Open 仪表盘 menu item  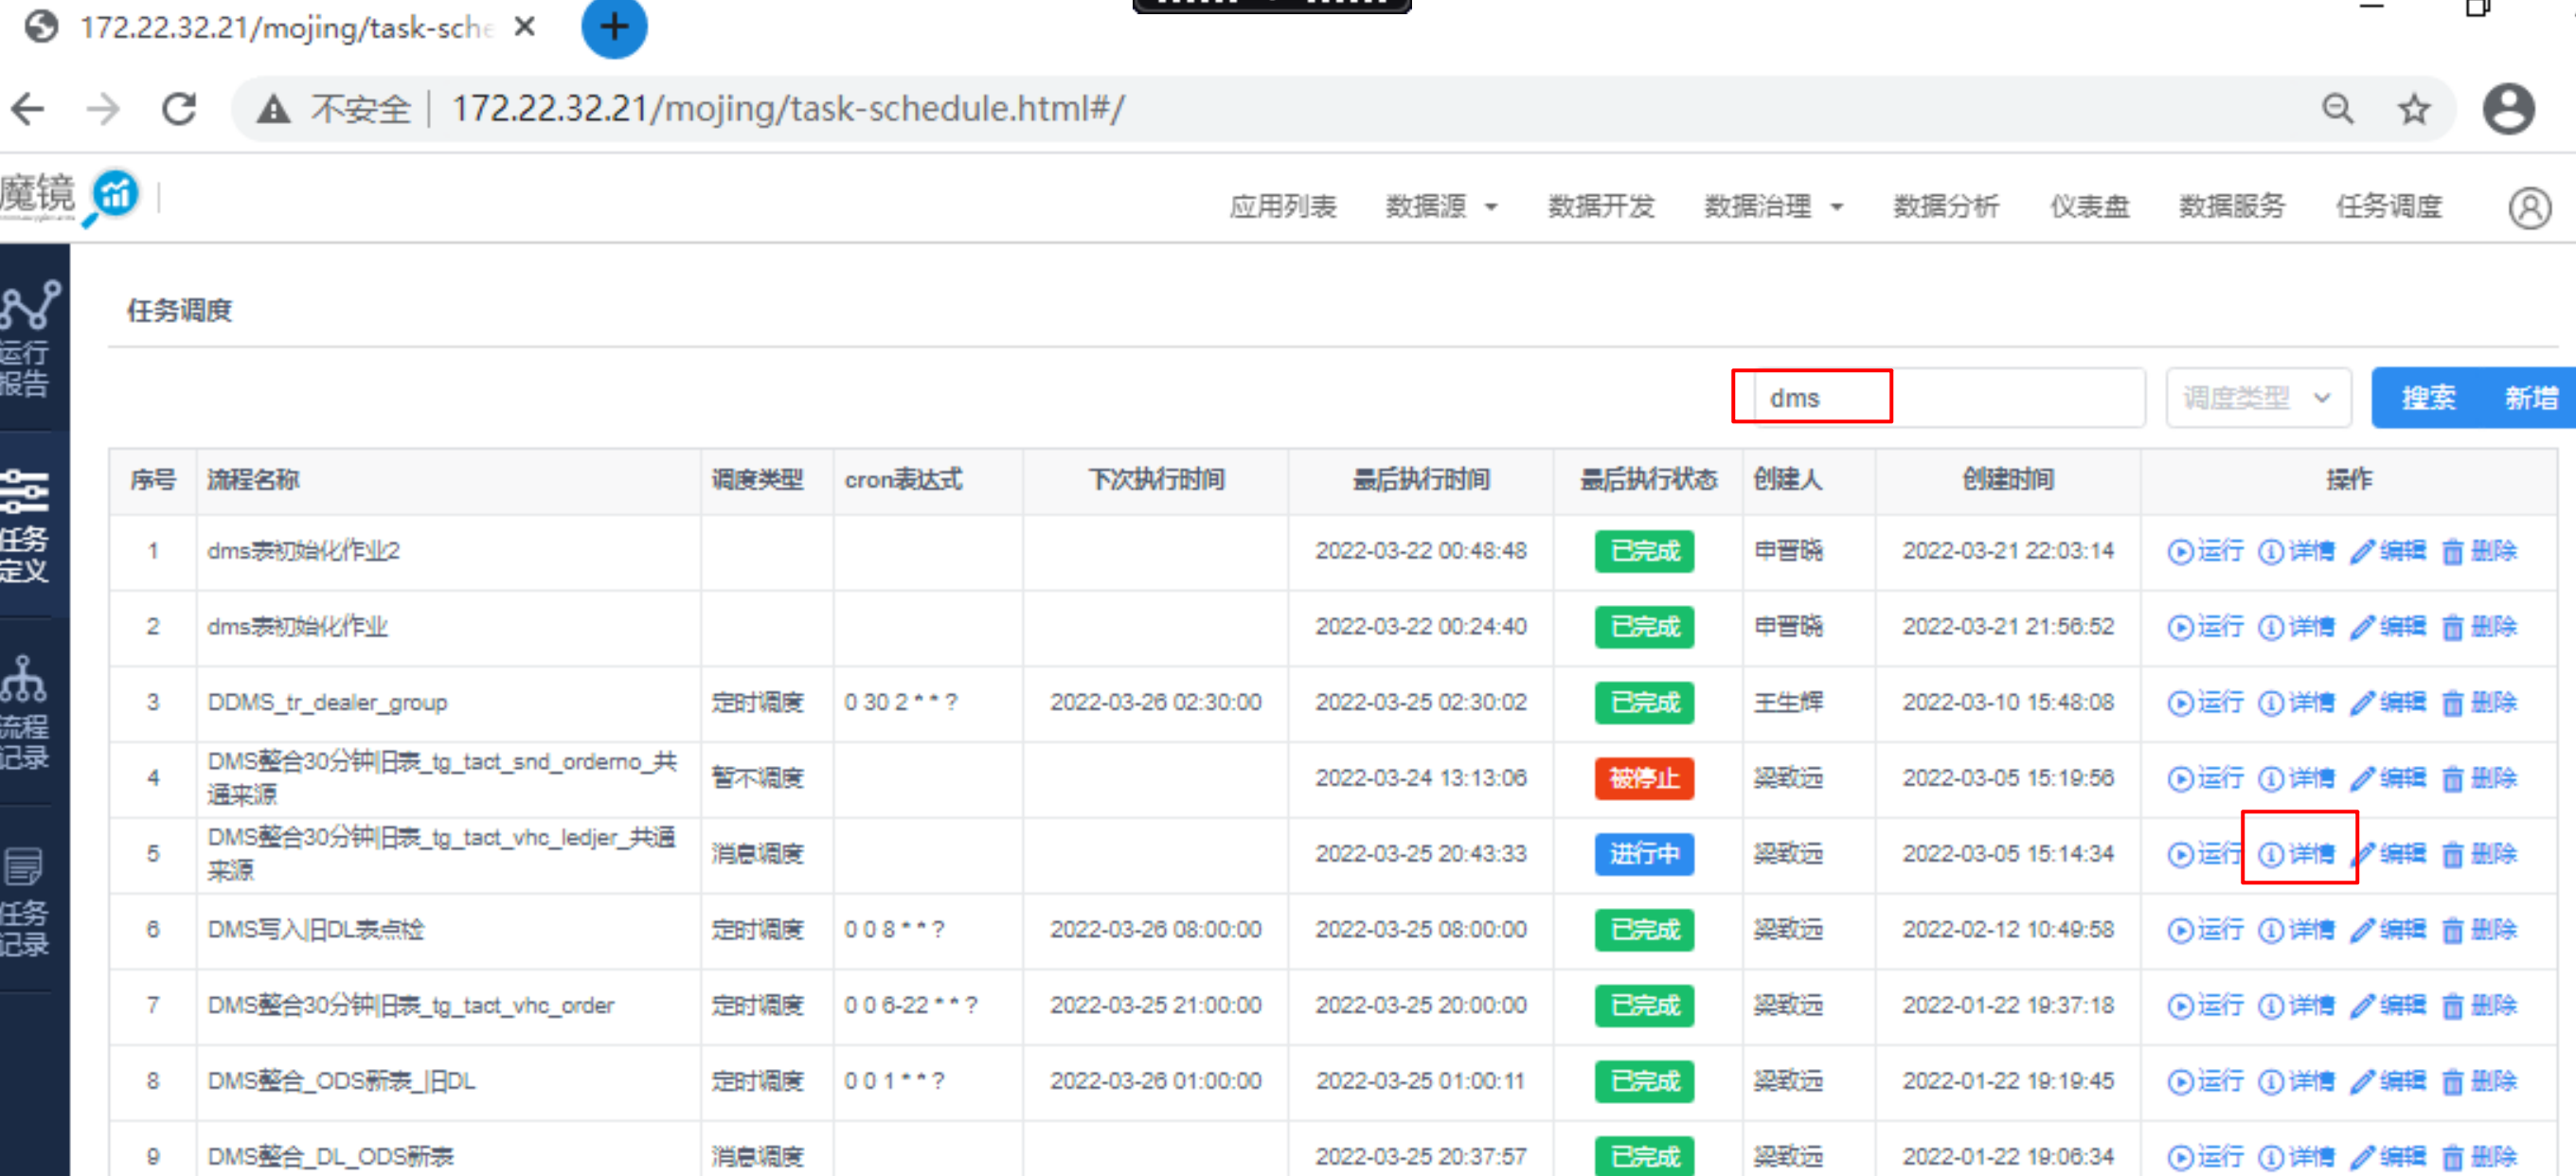point(2088,207)
